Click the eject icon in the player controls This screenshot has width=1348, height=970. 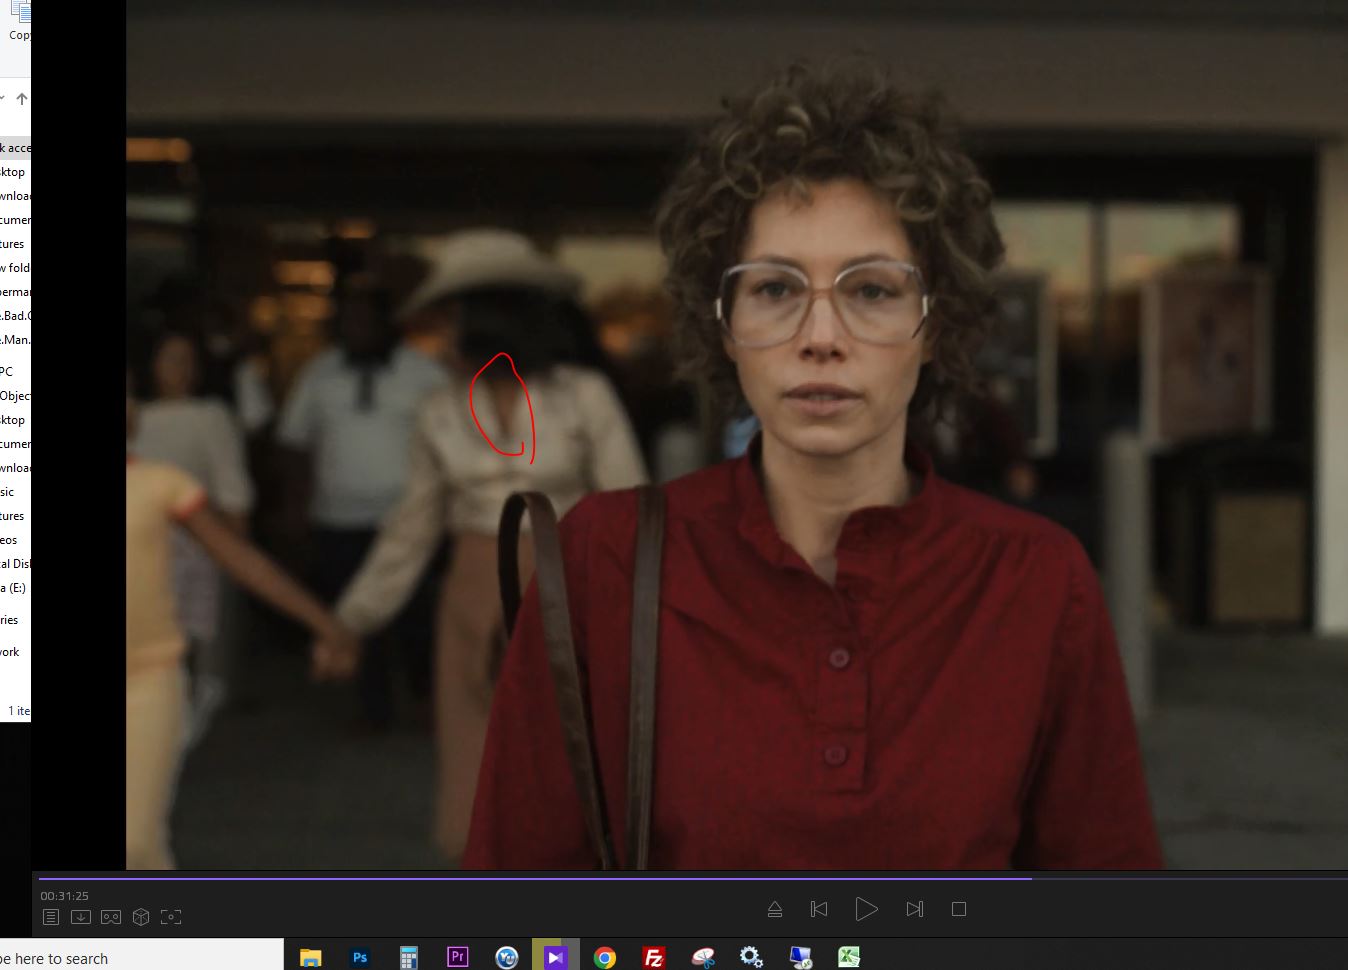[774, 909]
